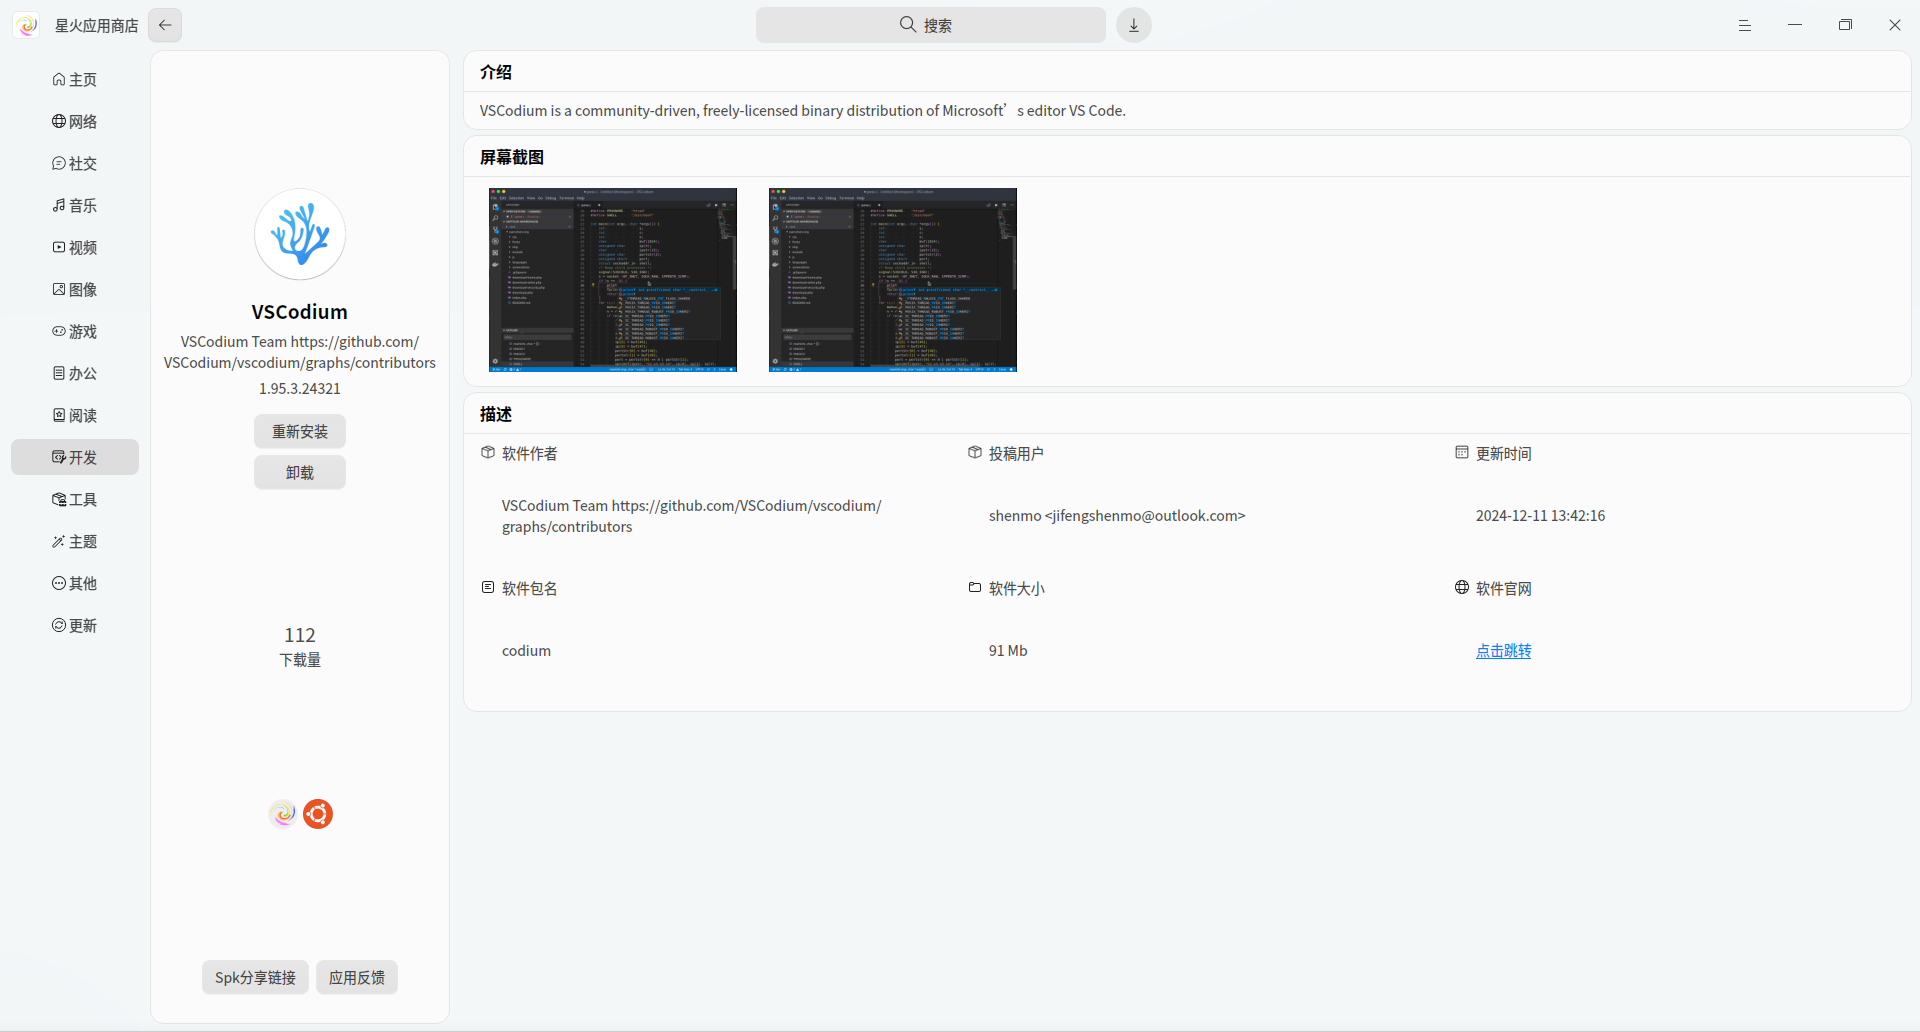Click the author text under VSCodium title
This screenshot has height=1032, width=1920.
300,352
